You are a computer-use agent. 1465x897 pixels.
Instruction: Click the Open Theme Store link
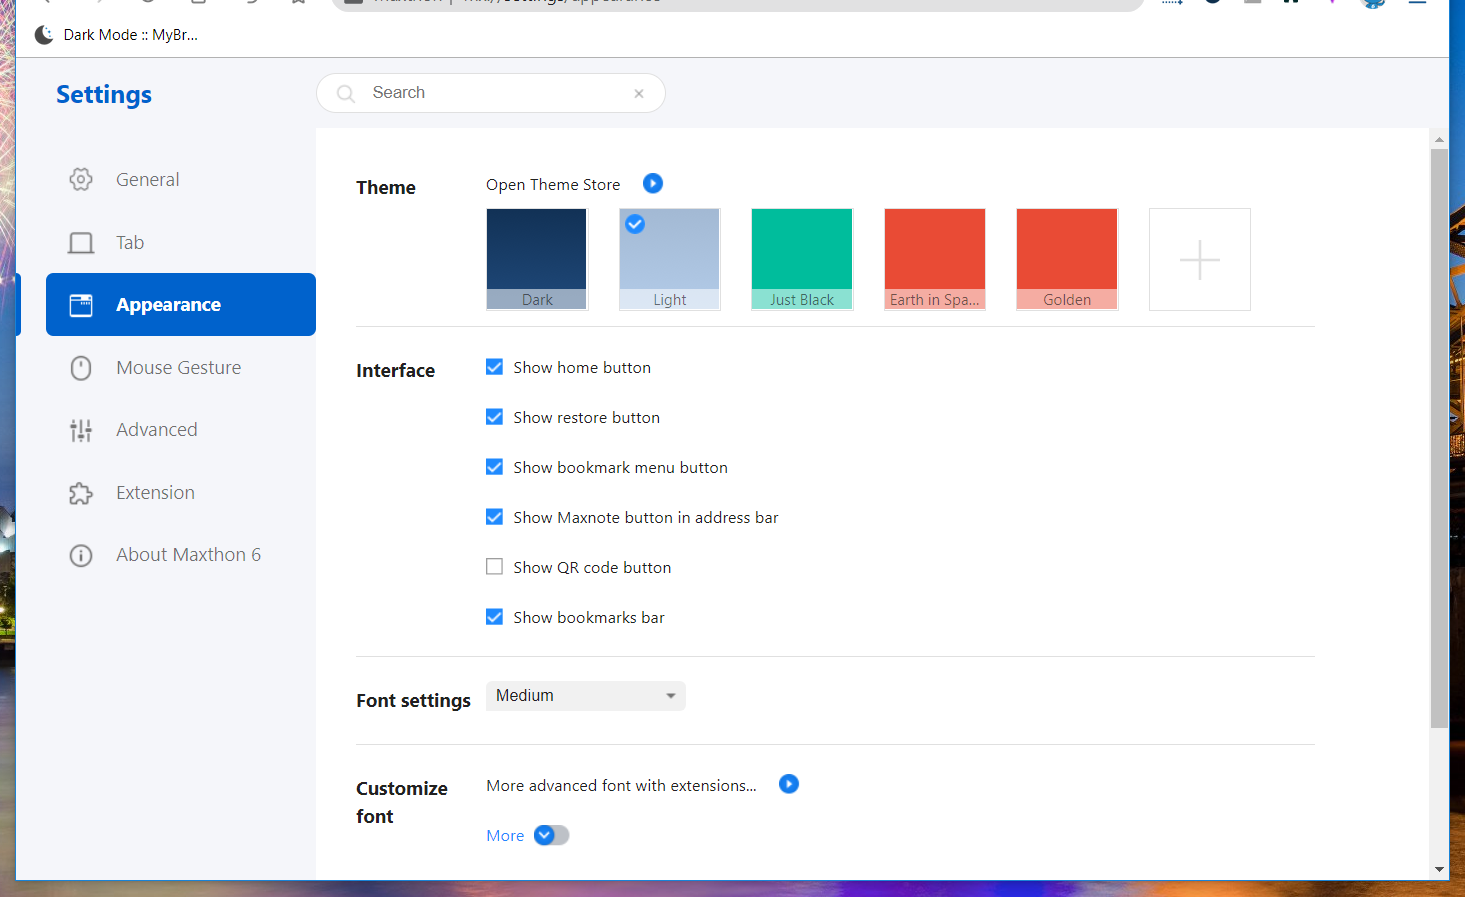552,184
